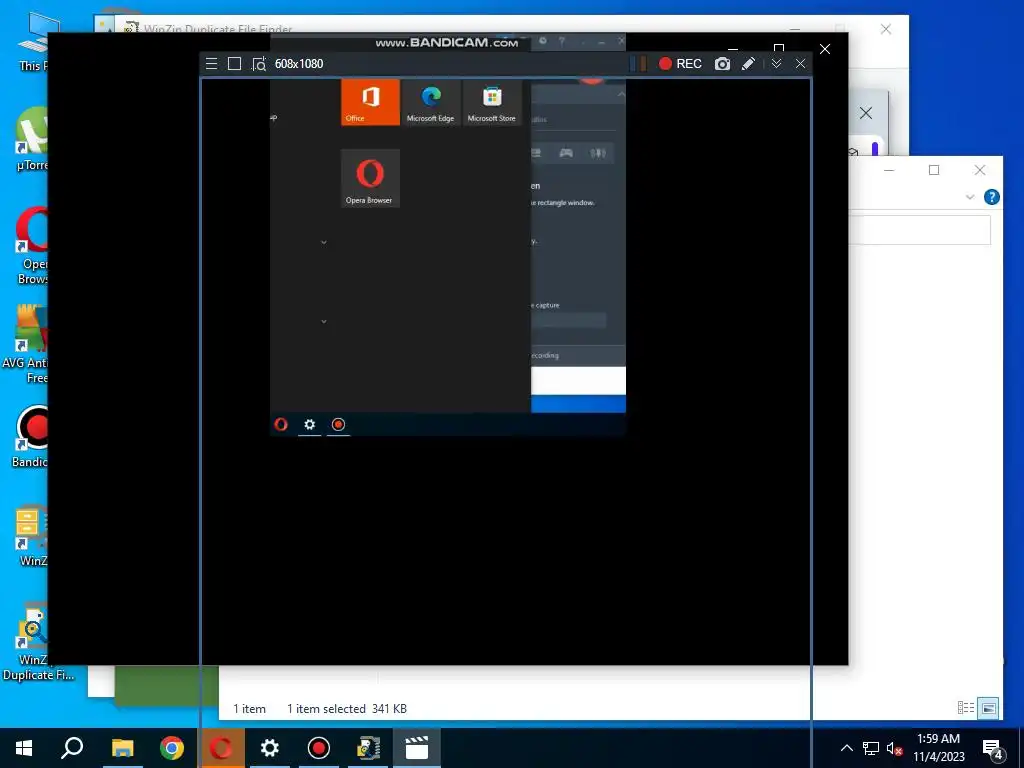Close the Bandicam recording rectangle bar
Image resolution: width=1024 pixels, height=768 pixels.
801,63
